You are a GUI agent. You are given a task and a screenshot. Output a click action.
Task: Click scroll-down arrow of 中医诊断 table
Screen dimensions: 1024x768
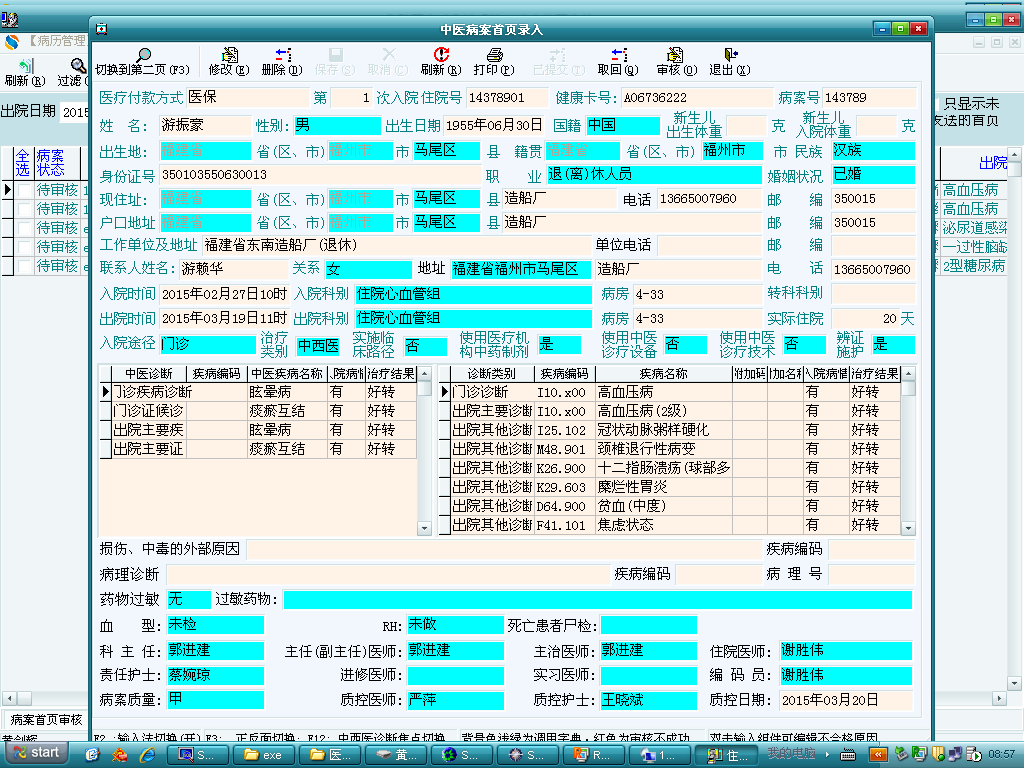click(x=424, y=528)
